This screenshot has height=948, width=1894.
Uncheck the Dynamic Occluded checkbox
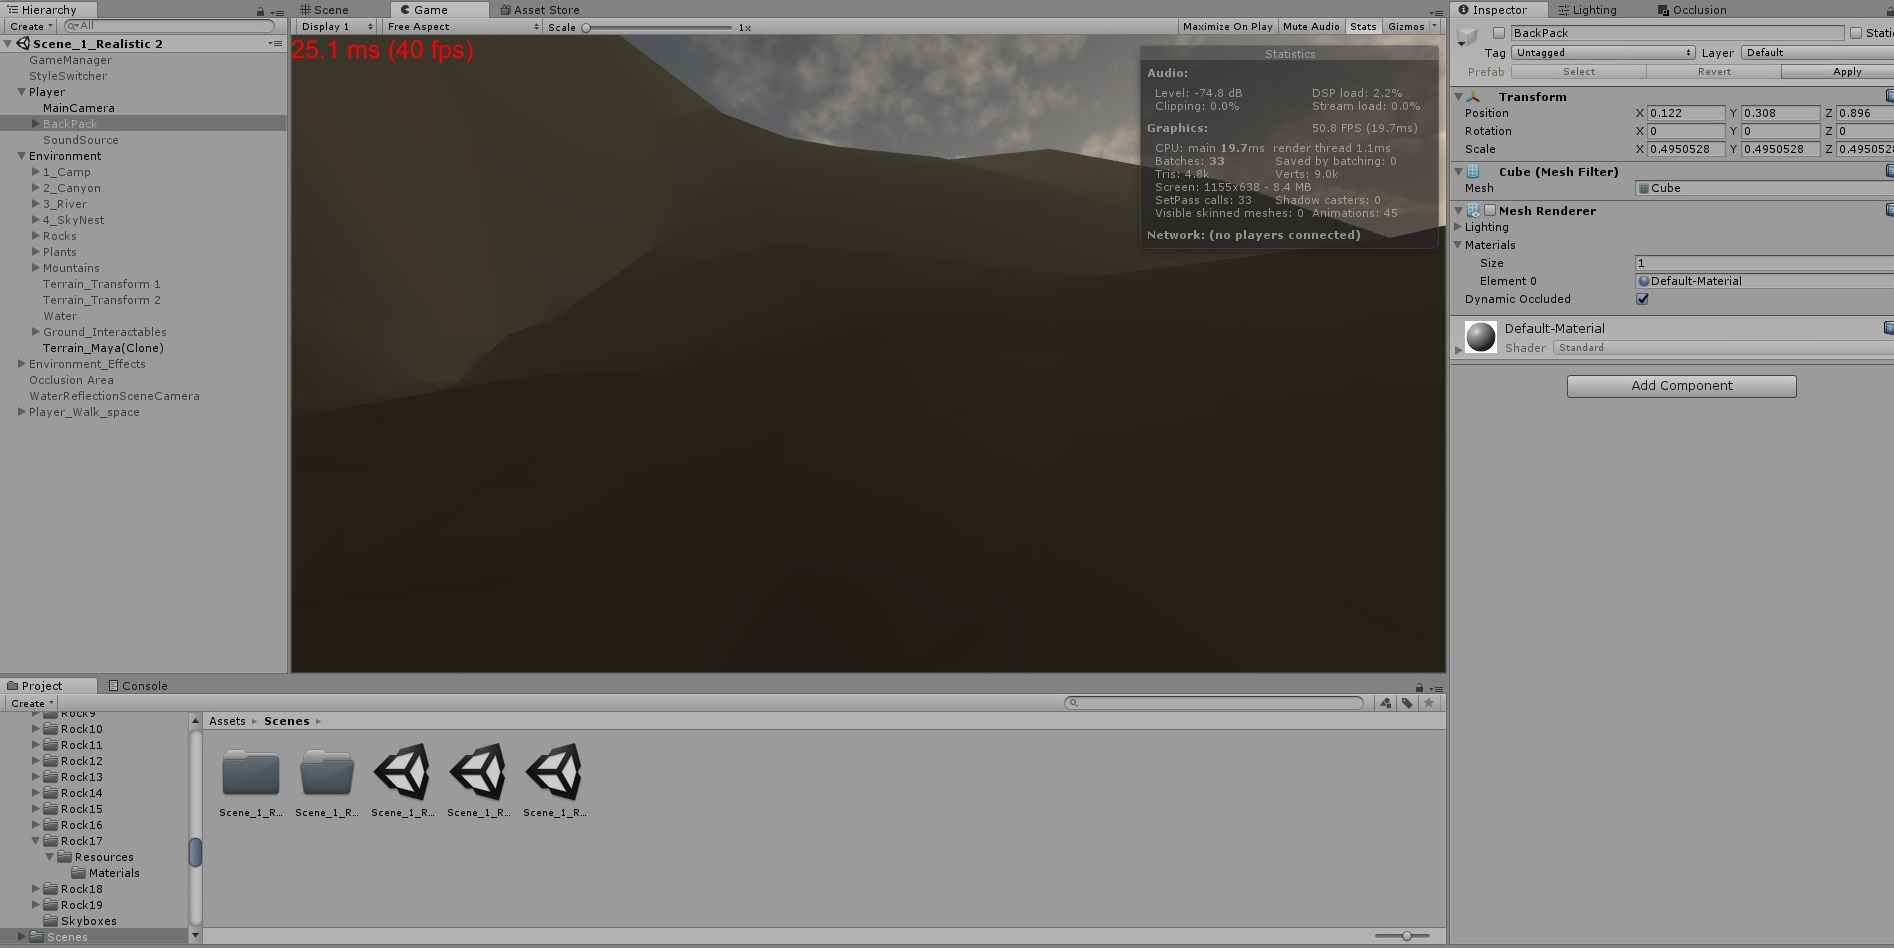1642,299
